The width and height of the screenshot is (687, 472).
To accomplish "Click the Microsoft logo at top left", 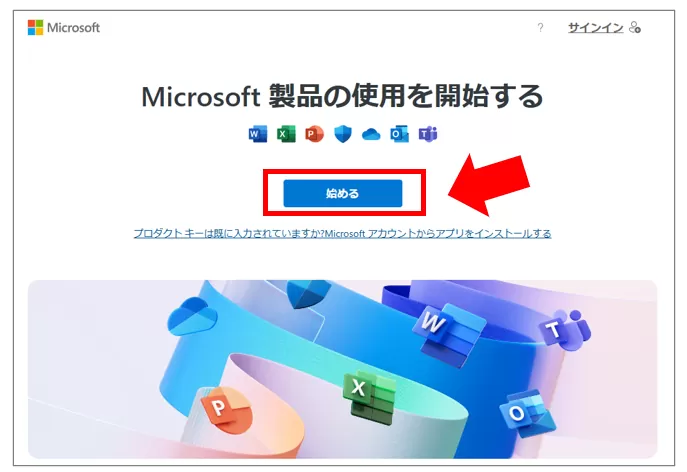I will [x=64, y=28].
